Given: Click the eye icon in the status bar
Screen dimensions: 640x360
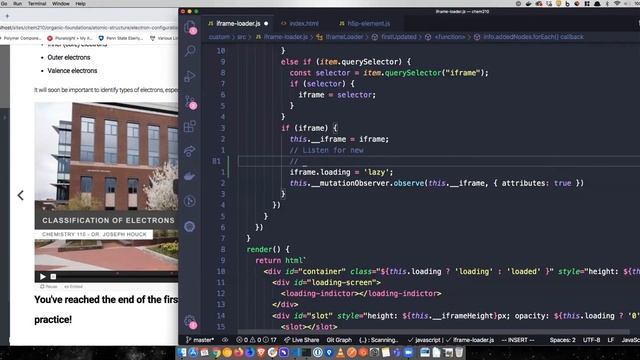Looking at the screenshot, I should [225, 340].
